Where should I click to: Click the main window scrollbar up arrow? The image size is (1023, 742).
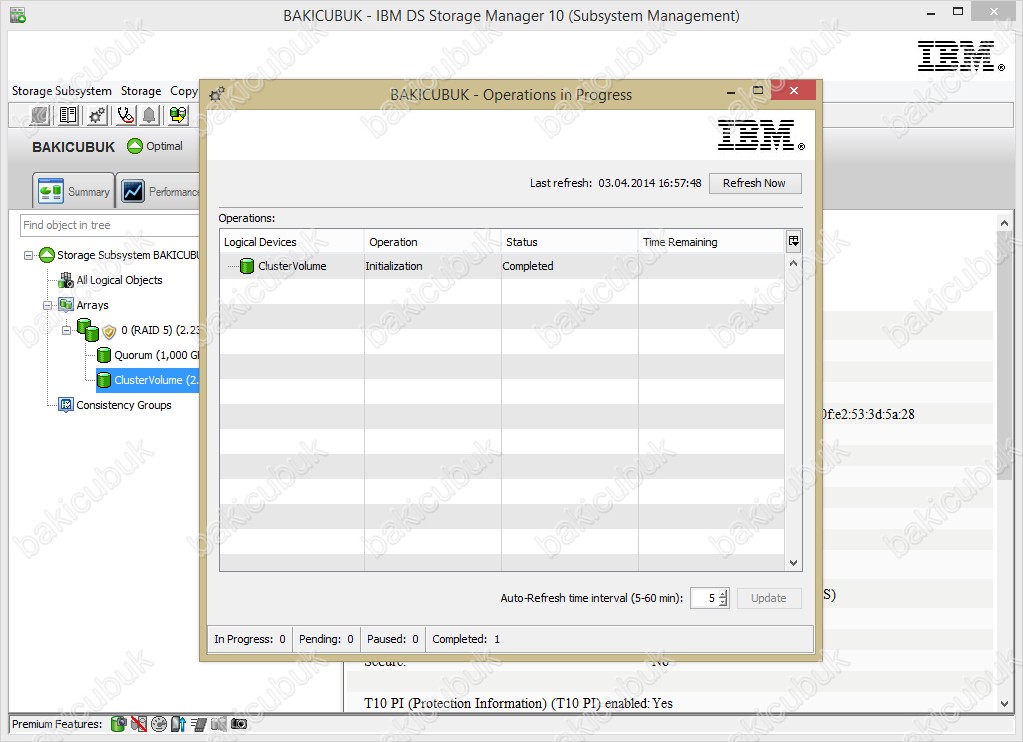(x=1005, y=223)
